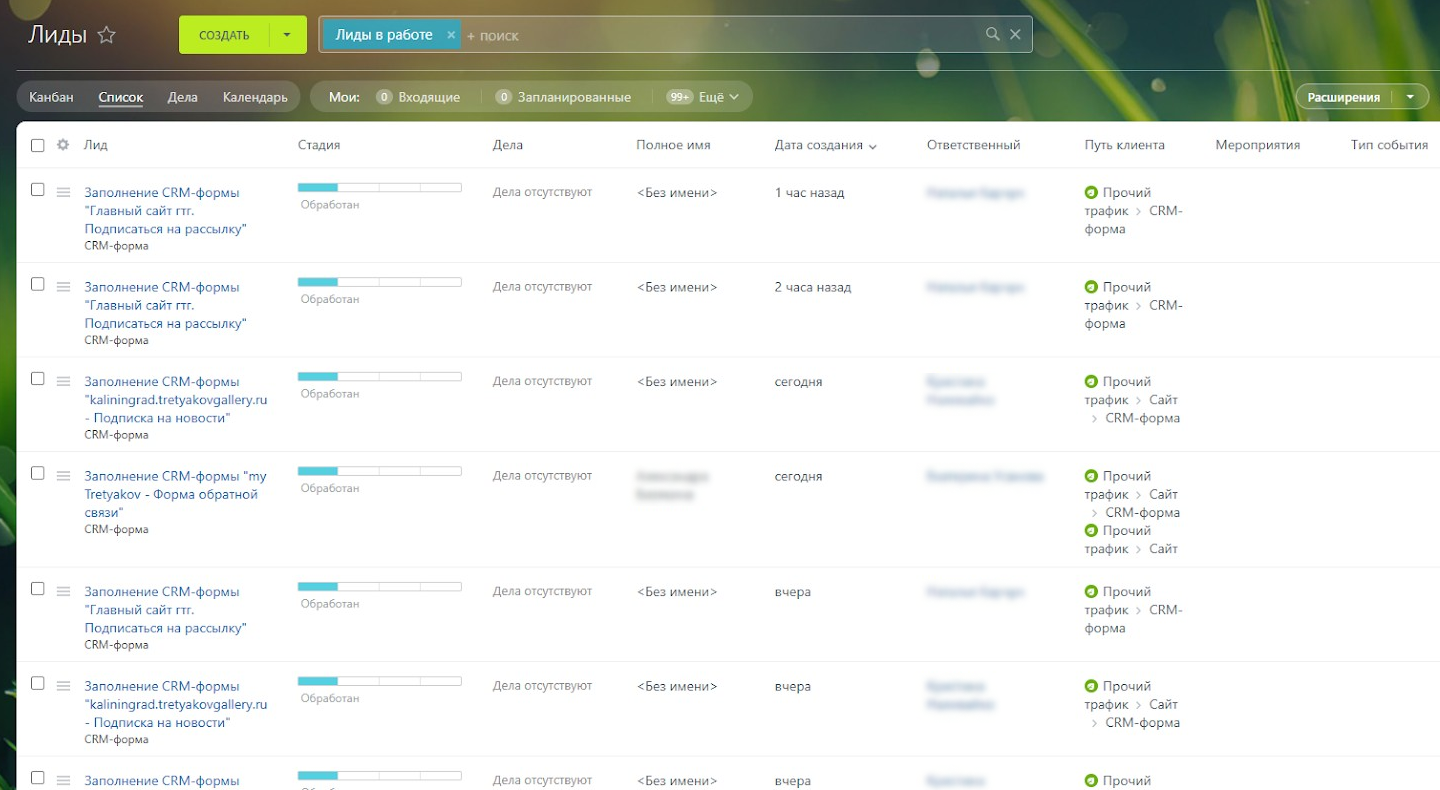The image size is (1440, 790).
Task: Open lead title created 2 часа назад
Action: tap(166, 305)
